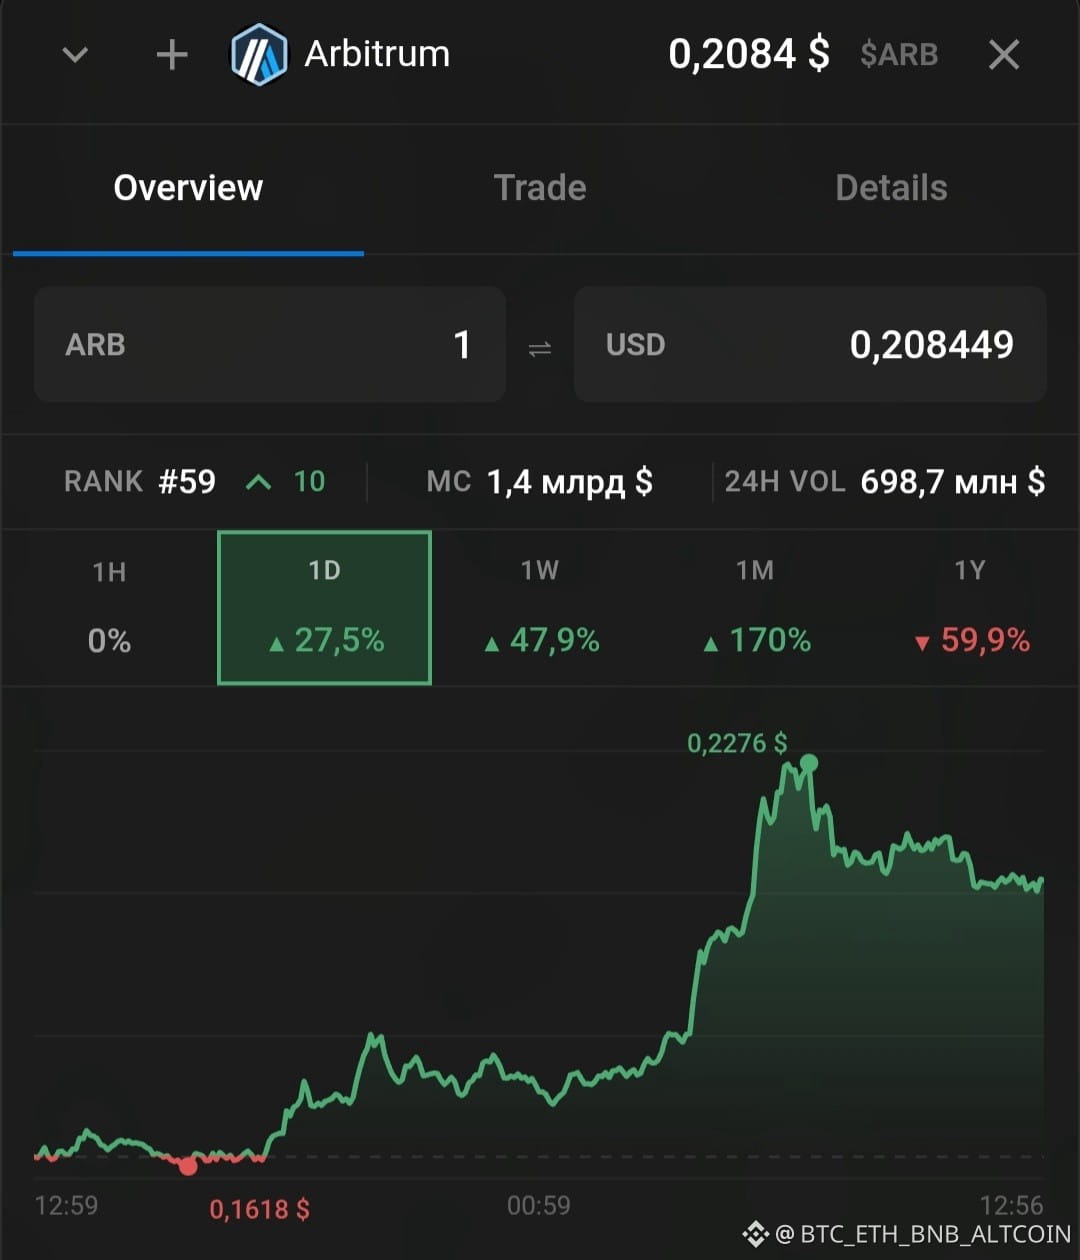Click the rank up arrow icon

(258, 483)
